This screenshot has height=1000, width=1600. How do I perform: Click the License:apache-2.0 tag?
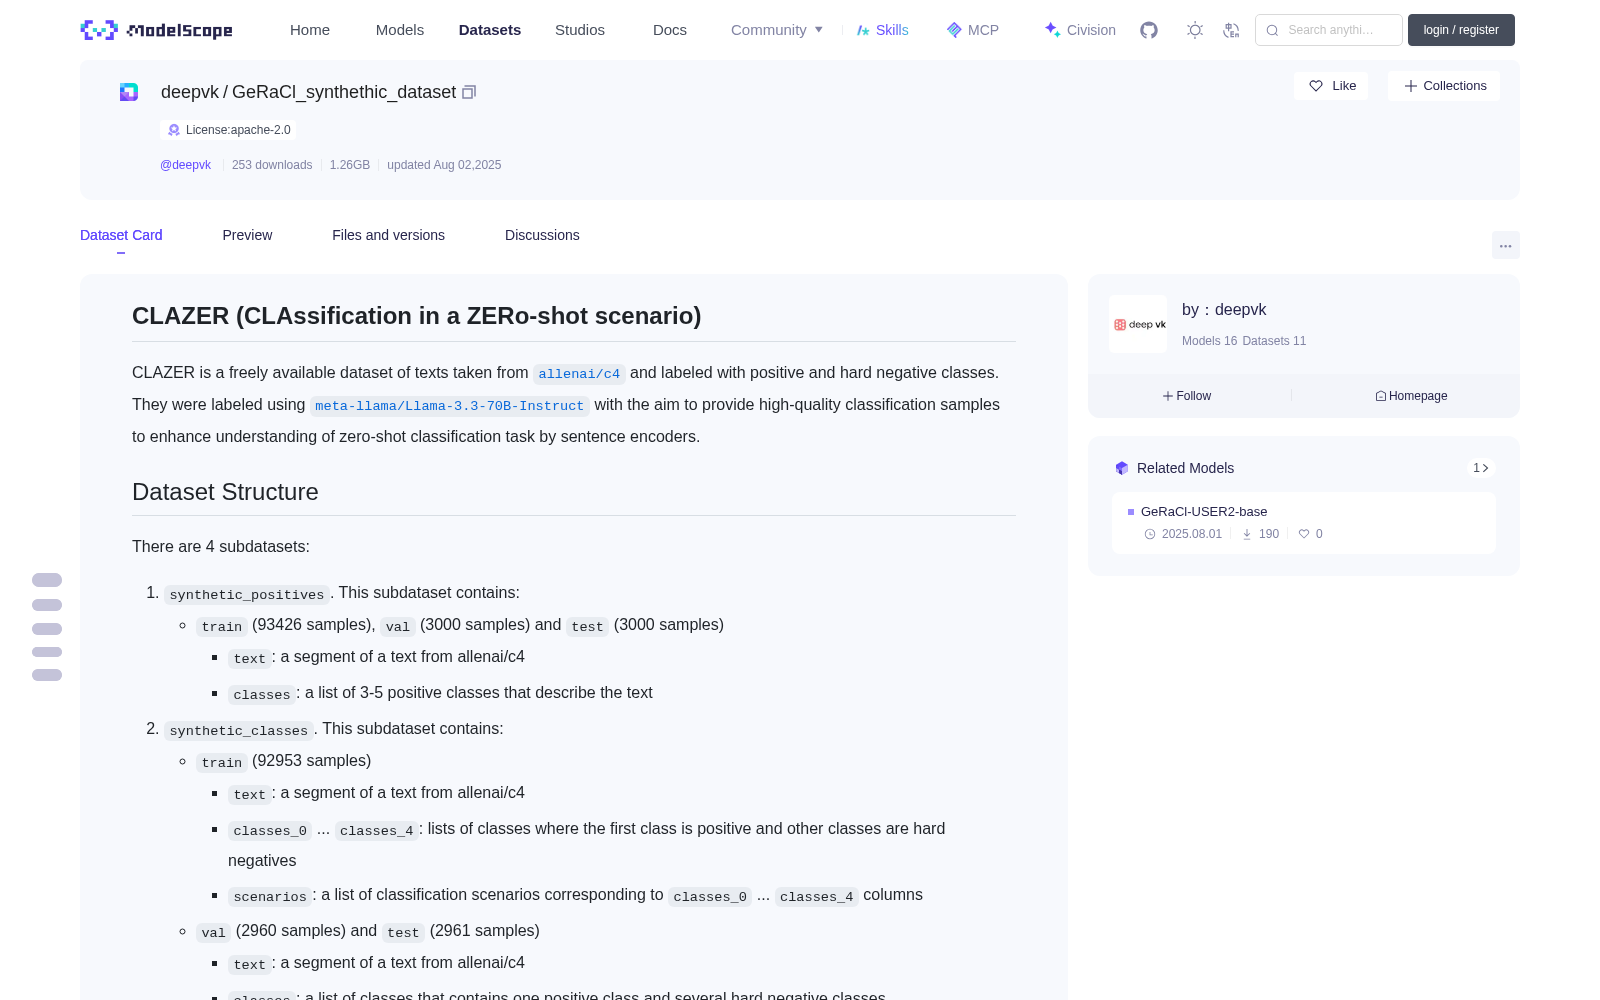point(228,130)
